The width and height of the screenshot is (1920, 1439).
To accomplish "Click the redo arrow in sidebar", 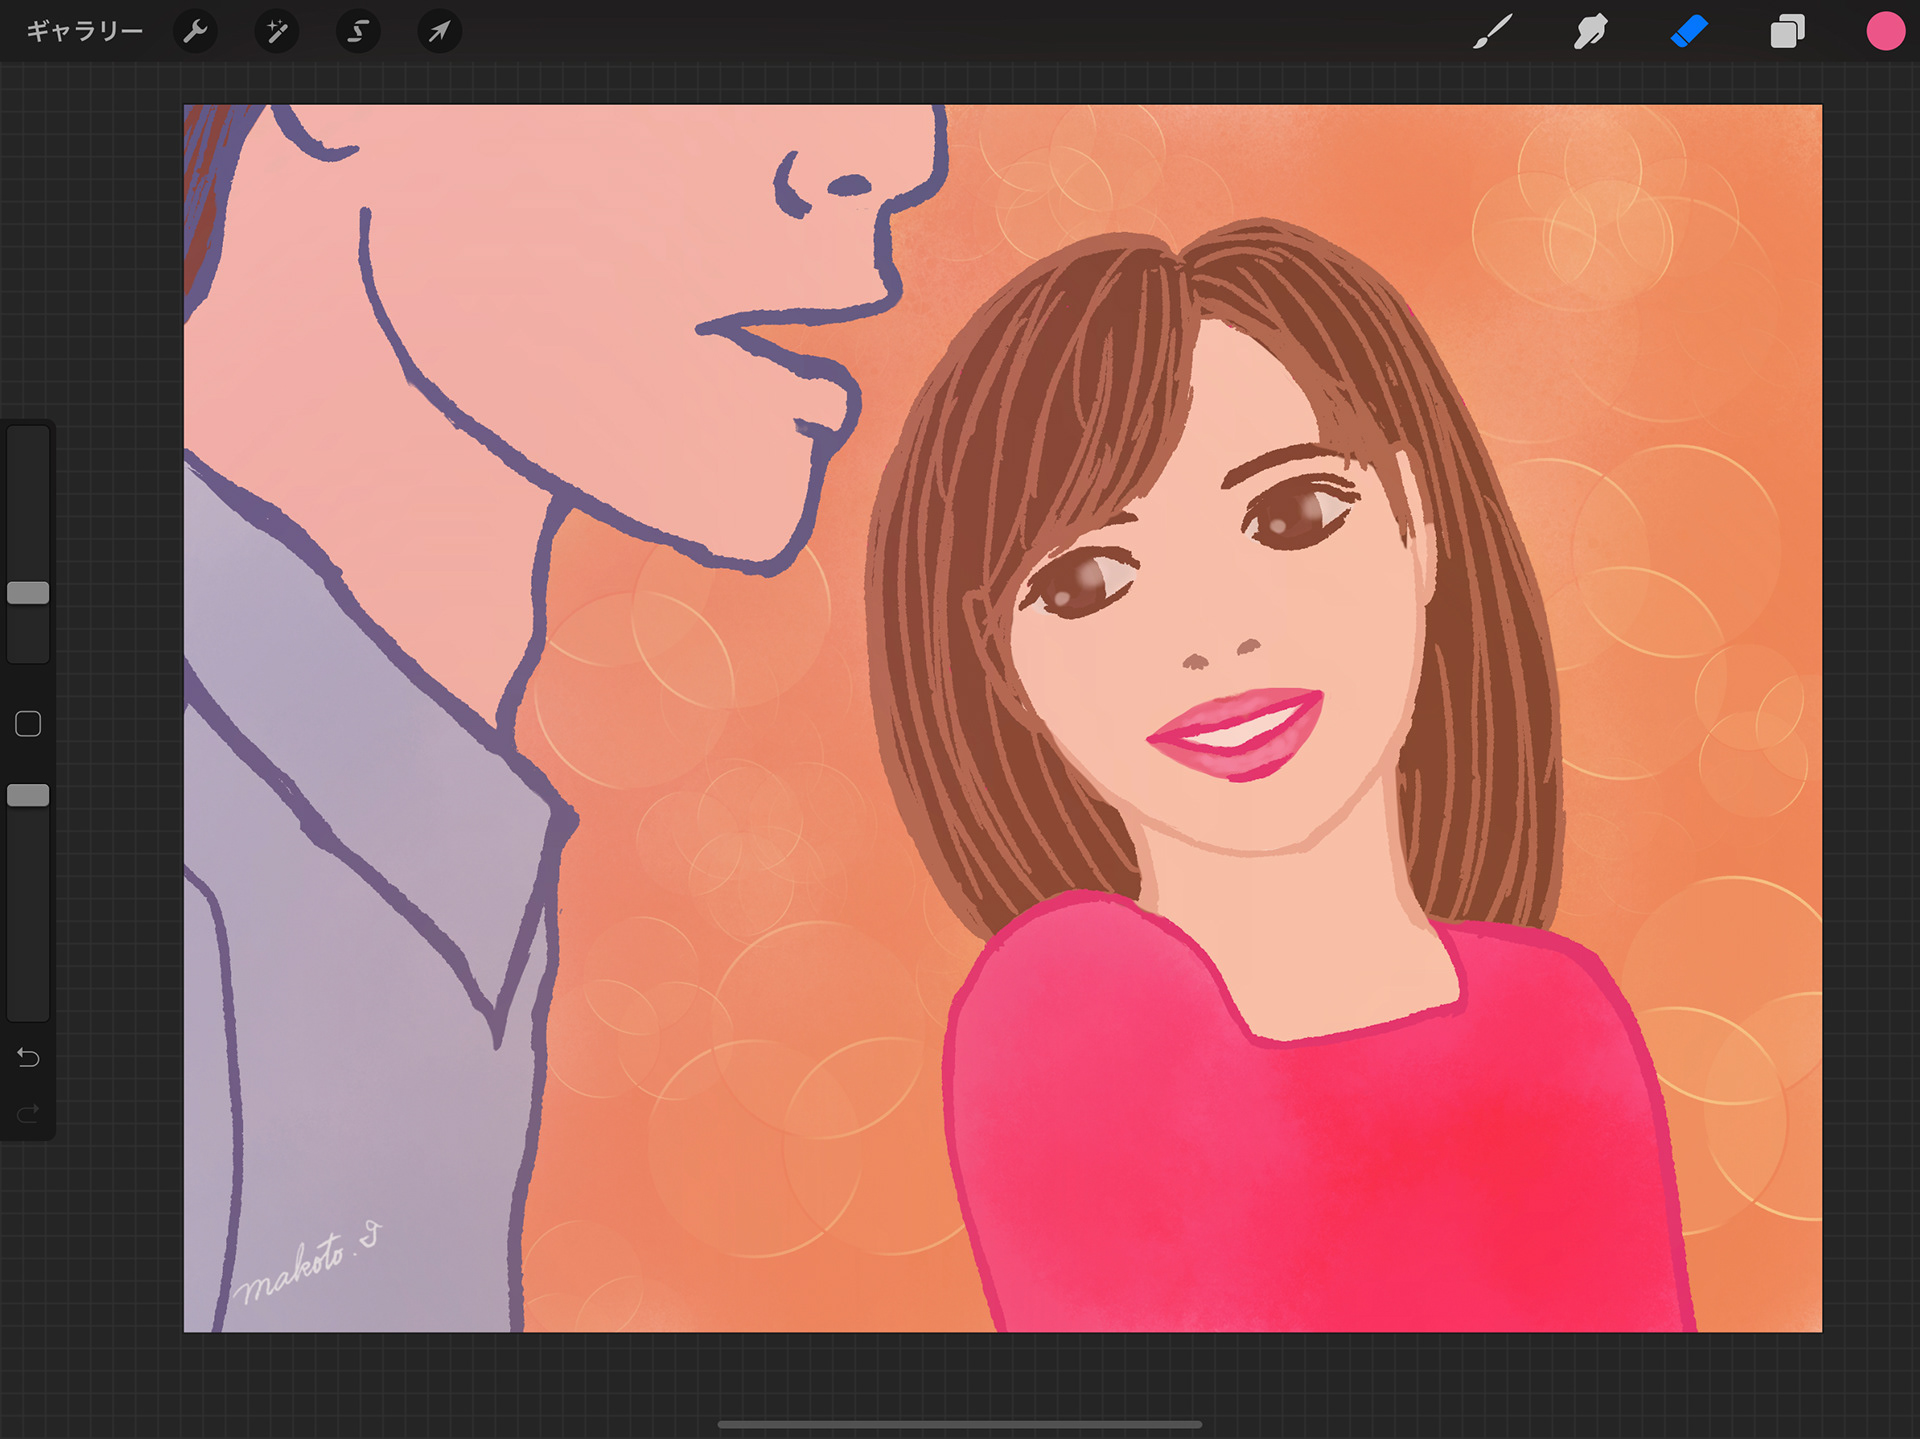I will 28,1113.
